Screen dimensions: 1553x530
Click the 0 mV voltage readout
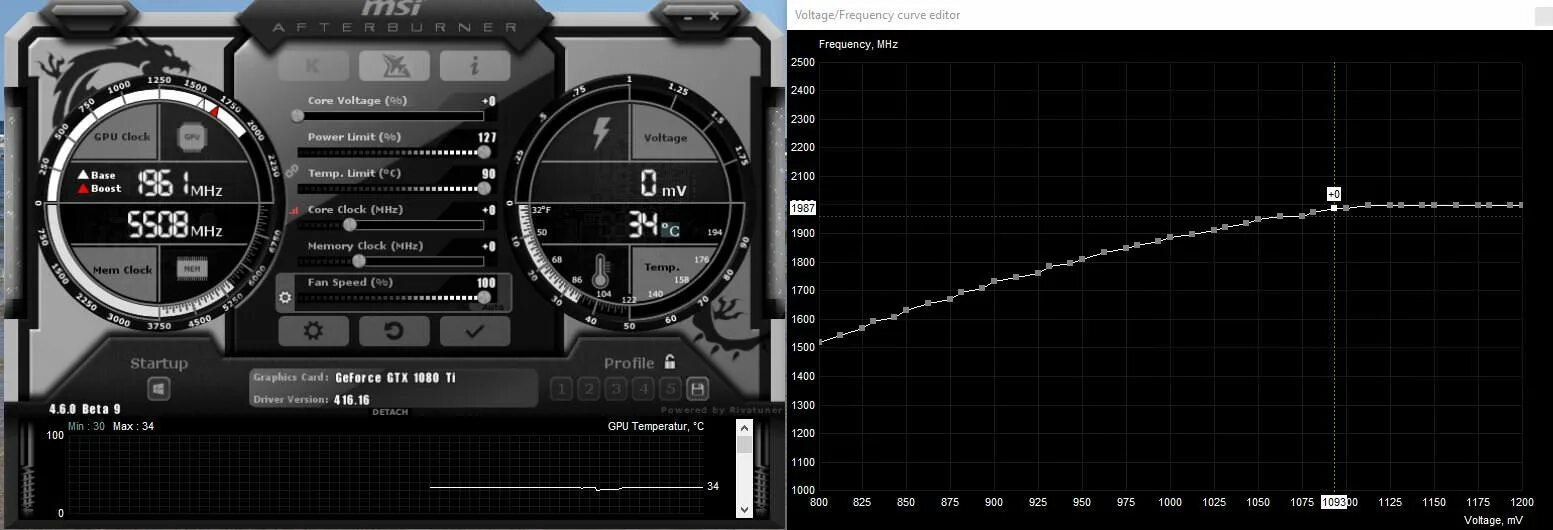pos(662,184)
